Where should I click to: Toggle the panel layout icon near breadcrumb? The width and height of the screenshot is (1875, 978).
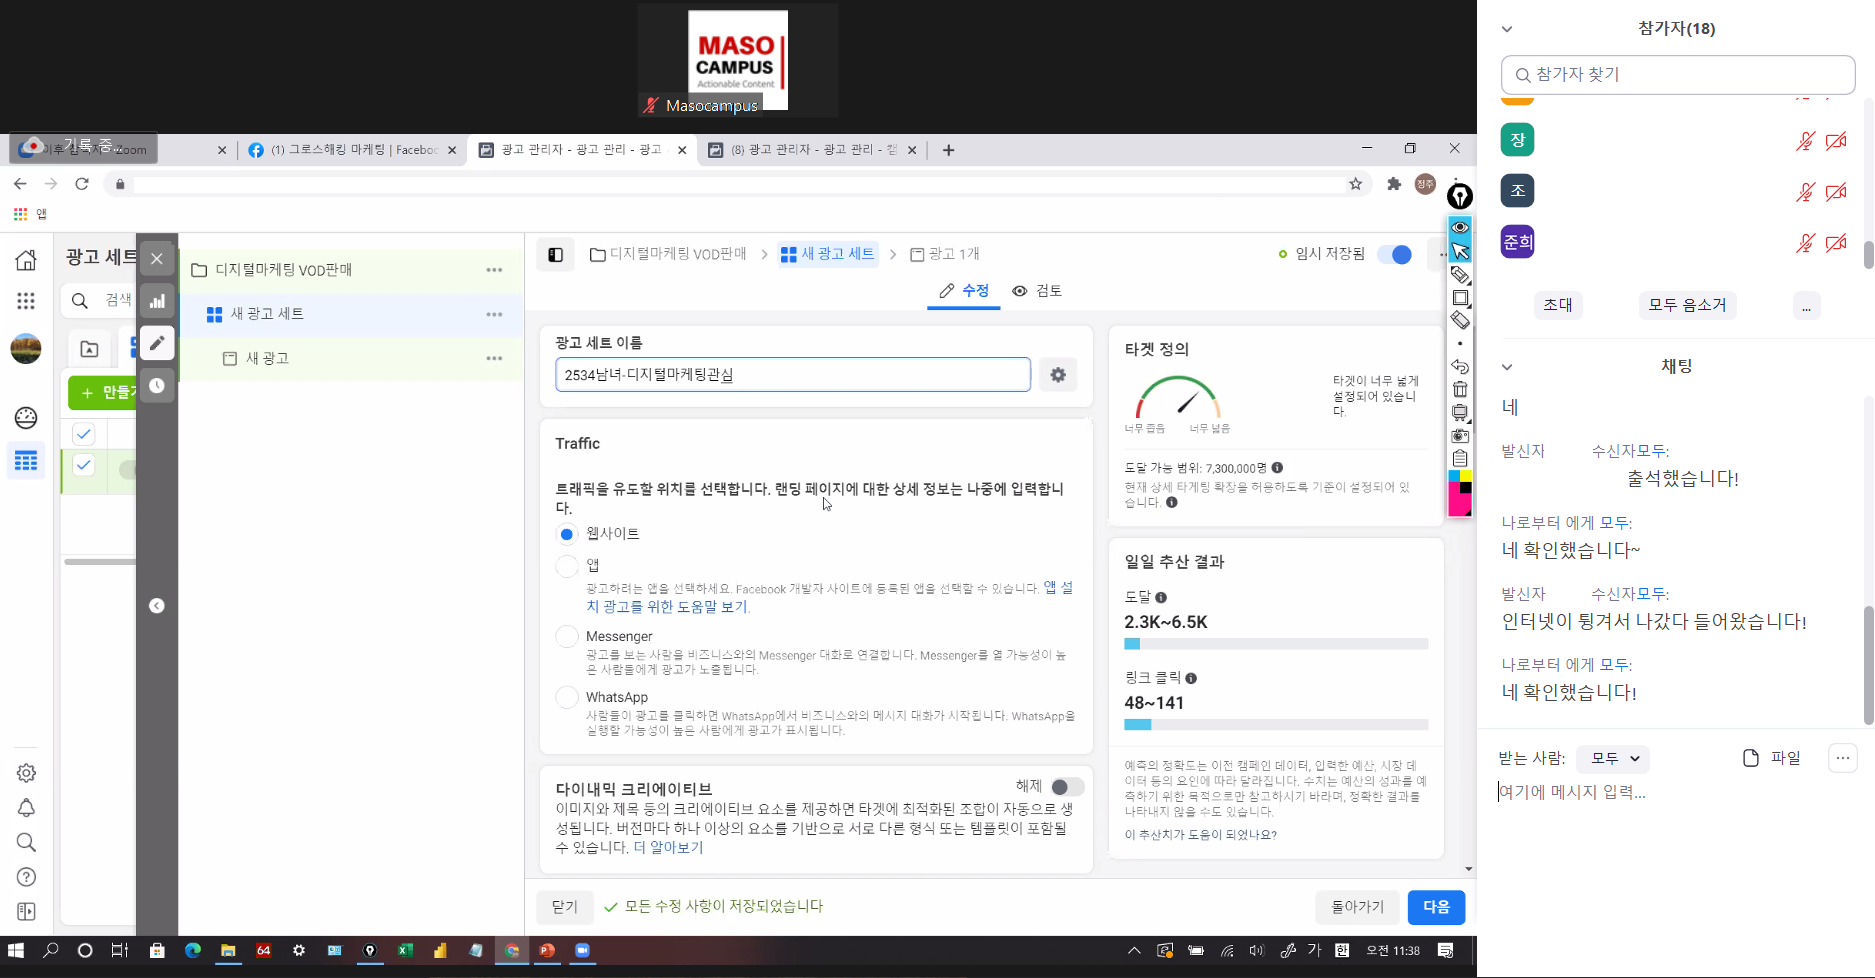555,255
